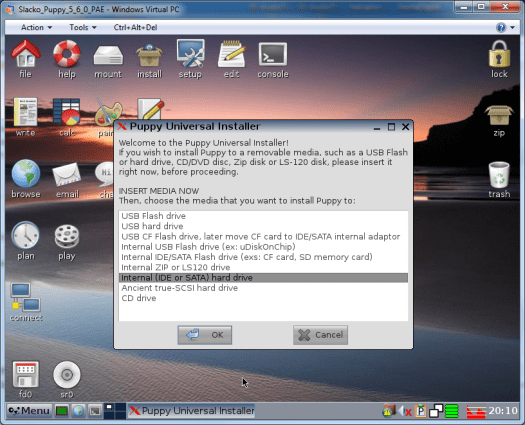
Task: Select USB hard drive option
Action: tap(263, 226)
